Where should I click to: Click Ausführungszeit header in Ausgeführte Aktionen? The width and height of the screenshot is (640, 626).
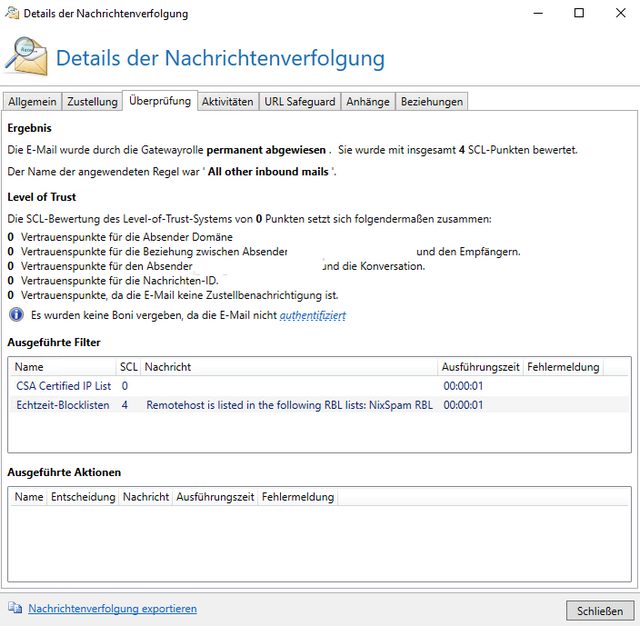pyautogui.click(x=215, y=497)
